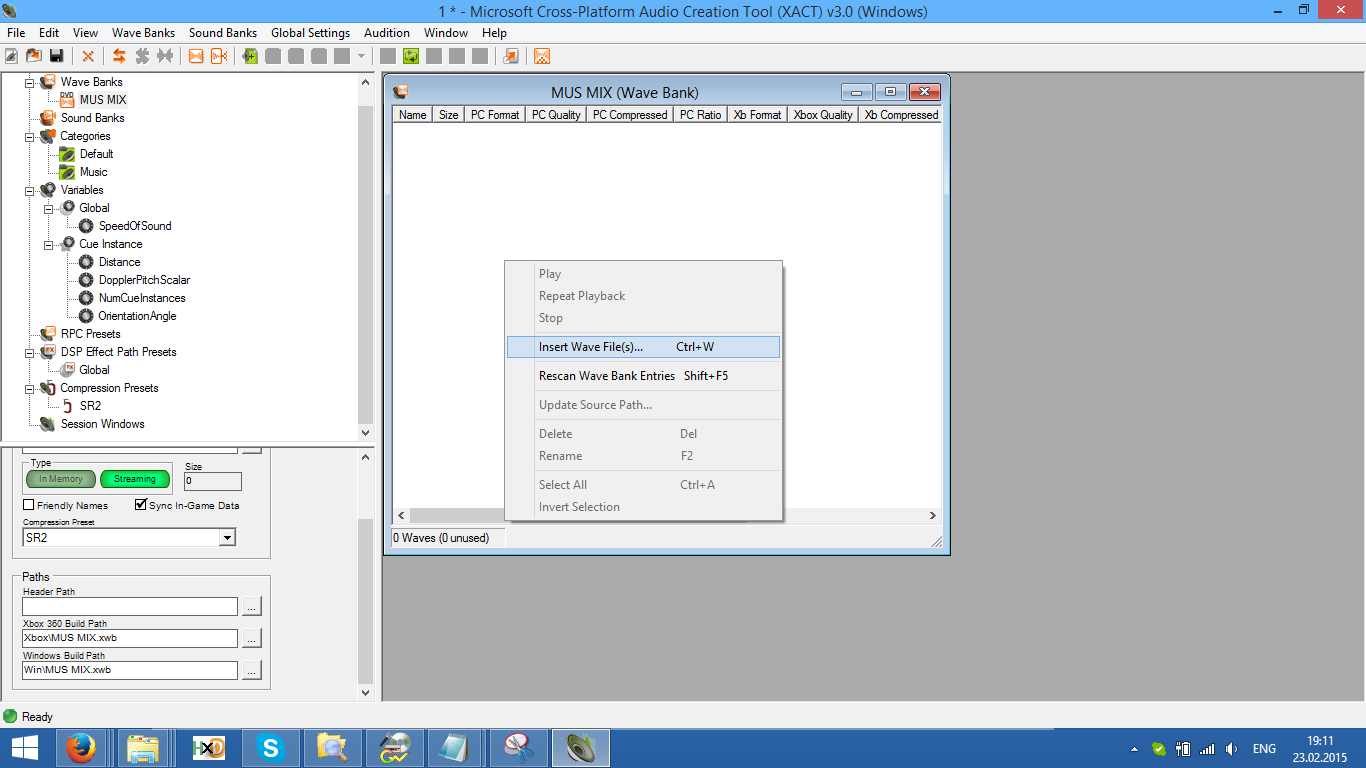The height and width of the screenshot is (768, 1366).
Task: Enable the Friendly Names checkbox
Action: pyautogui.click(x=29, y=506)
